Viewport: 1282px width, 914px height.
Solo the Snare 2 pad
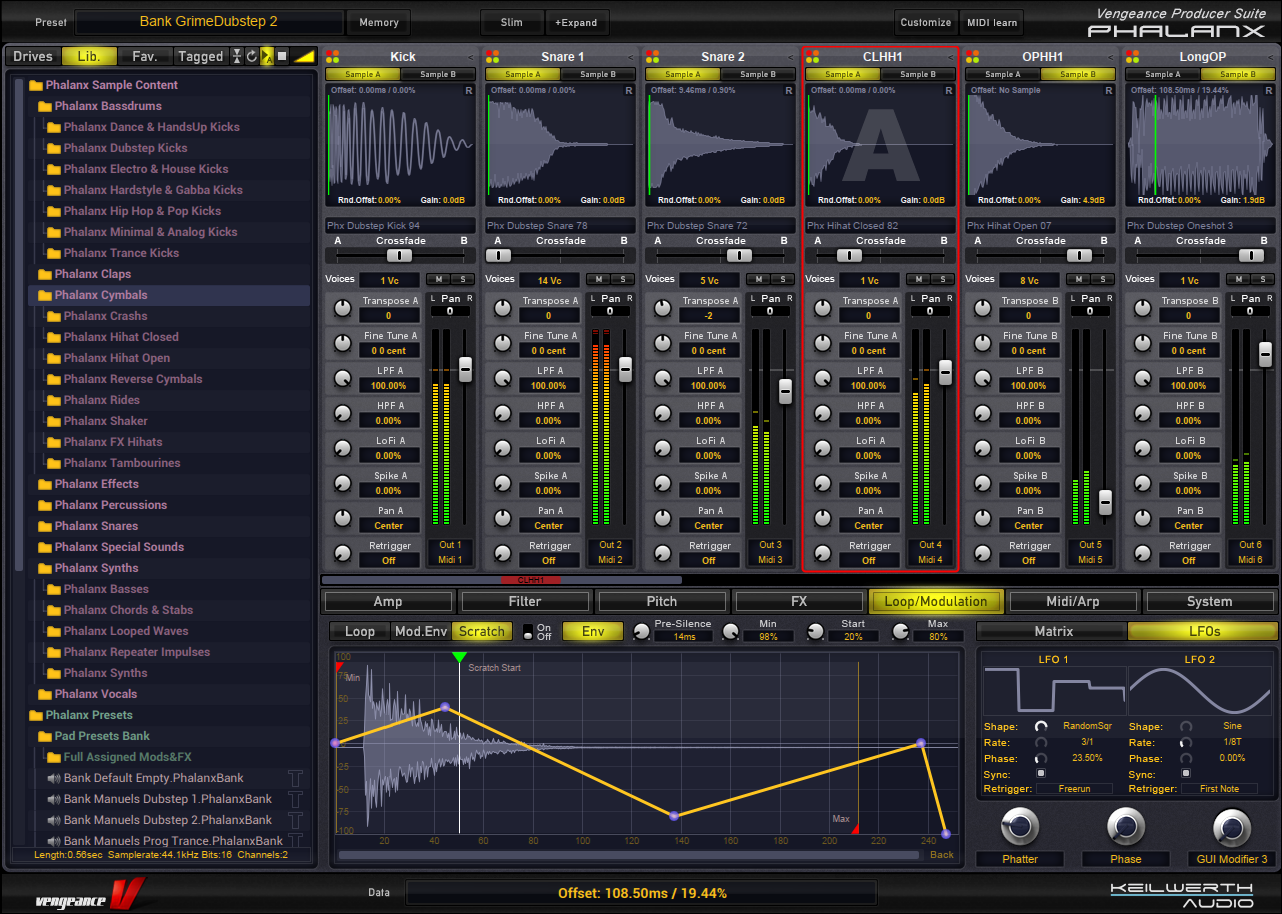pos(782,279)
